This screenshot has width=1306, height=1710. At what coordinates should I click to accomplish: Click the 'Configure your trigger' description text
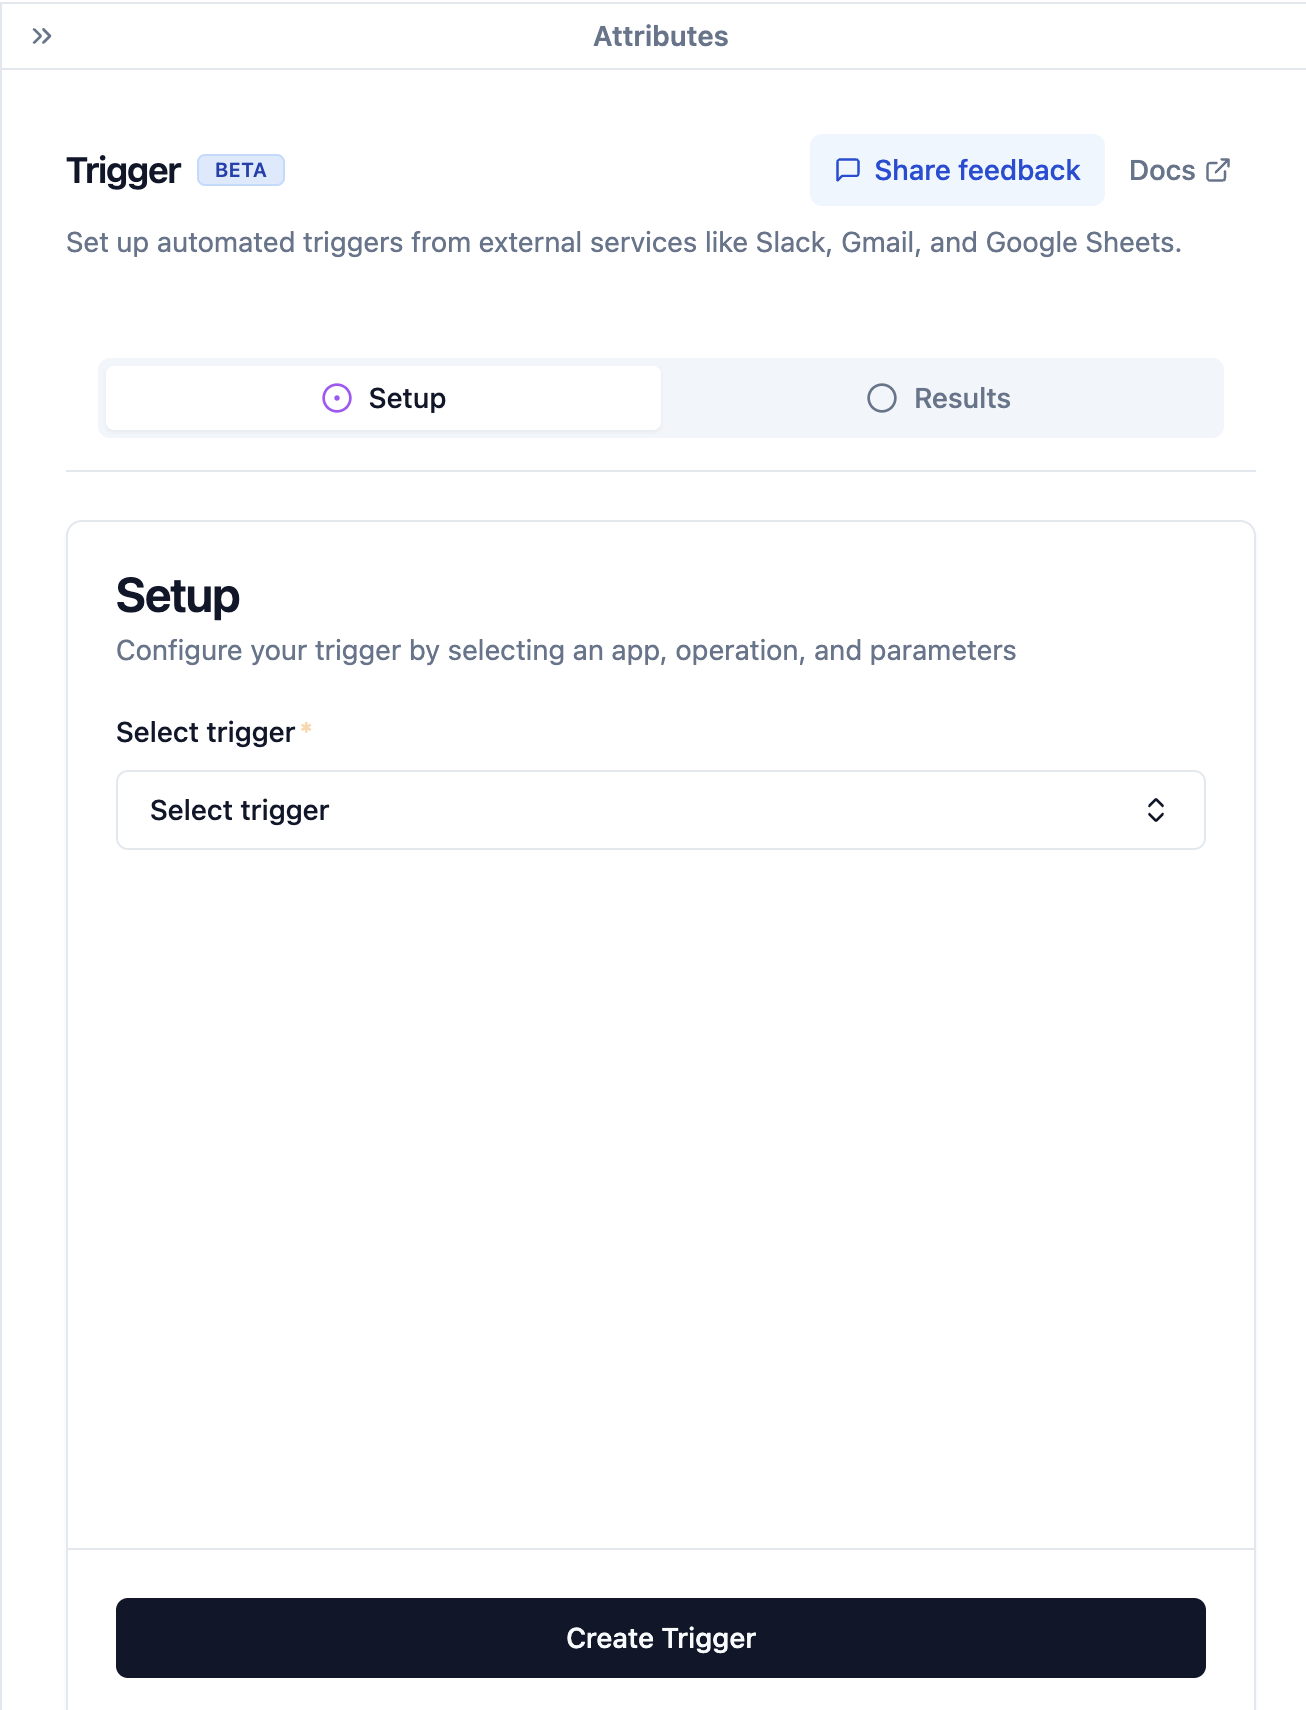[566, 650]
